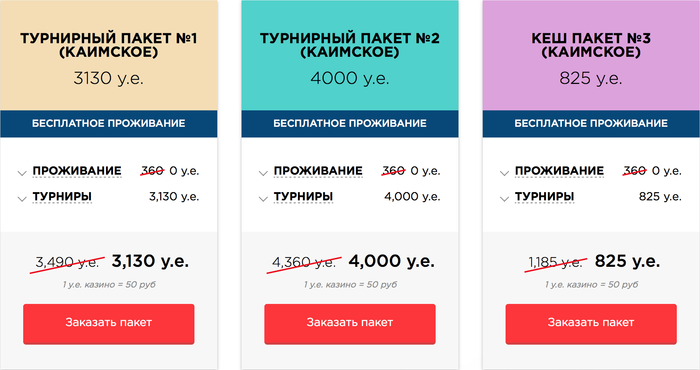Expand Турниры chevron in package №1
The width and height of the screenshot is (700, 370).
(22, 199)
